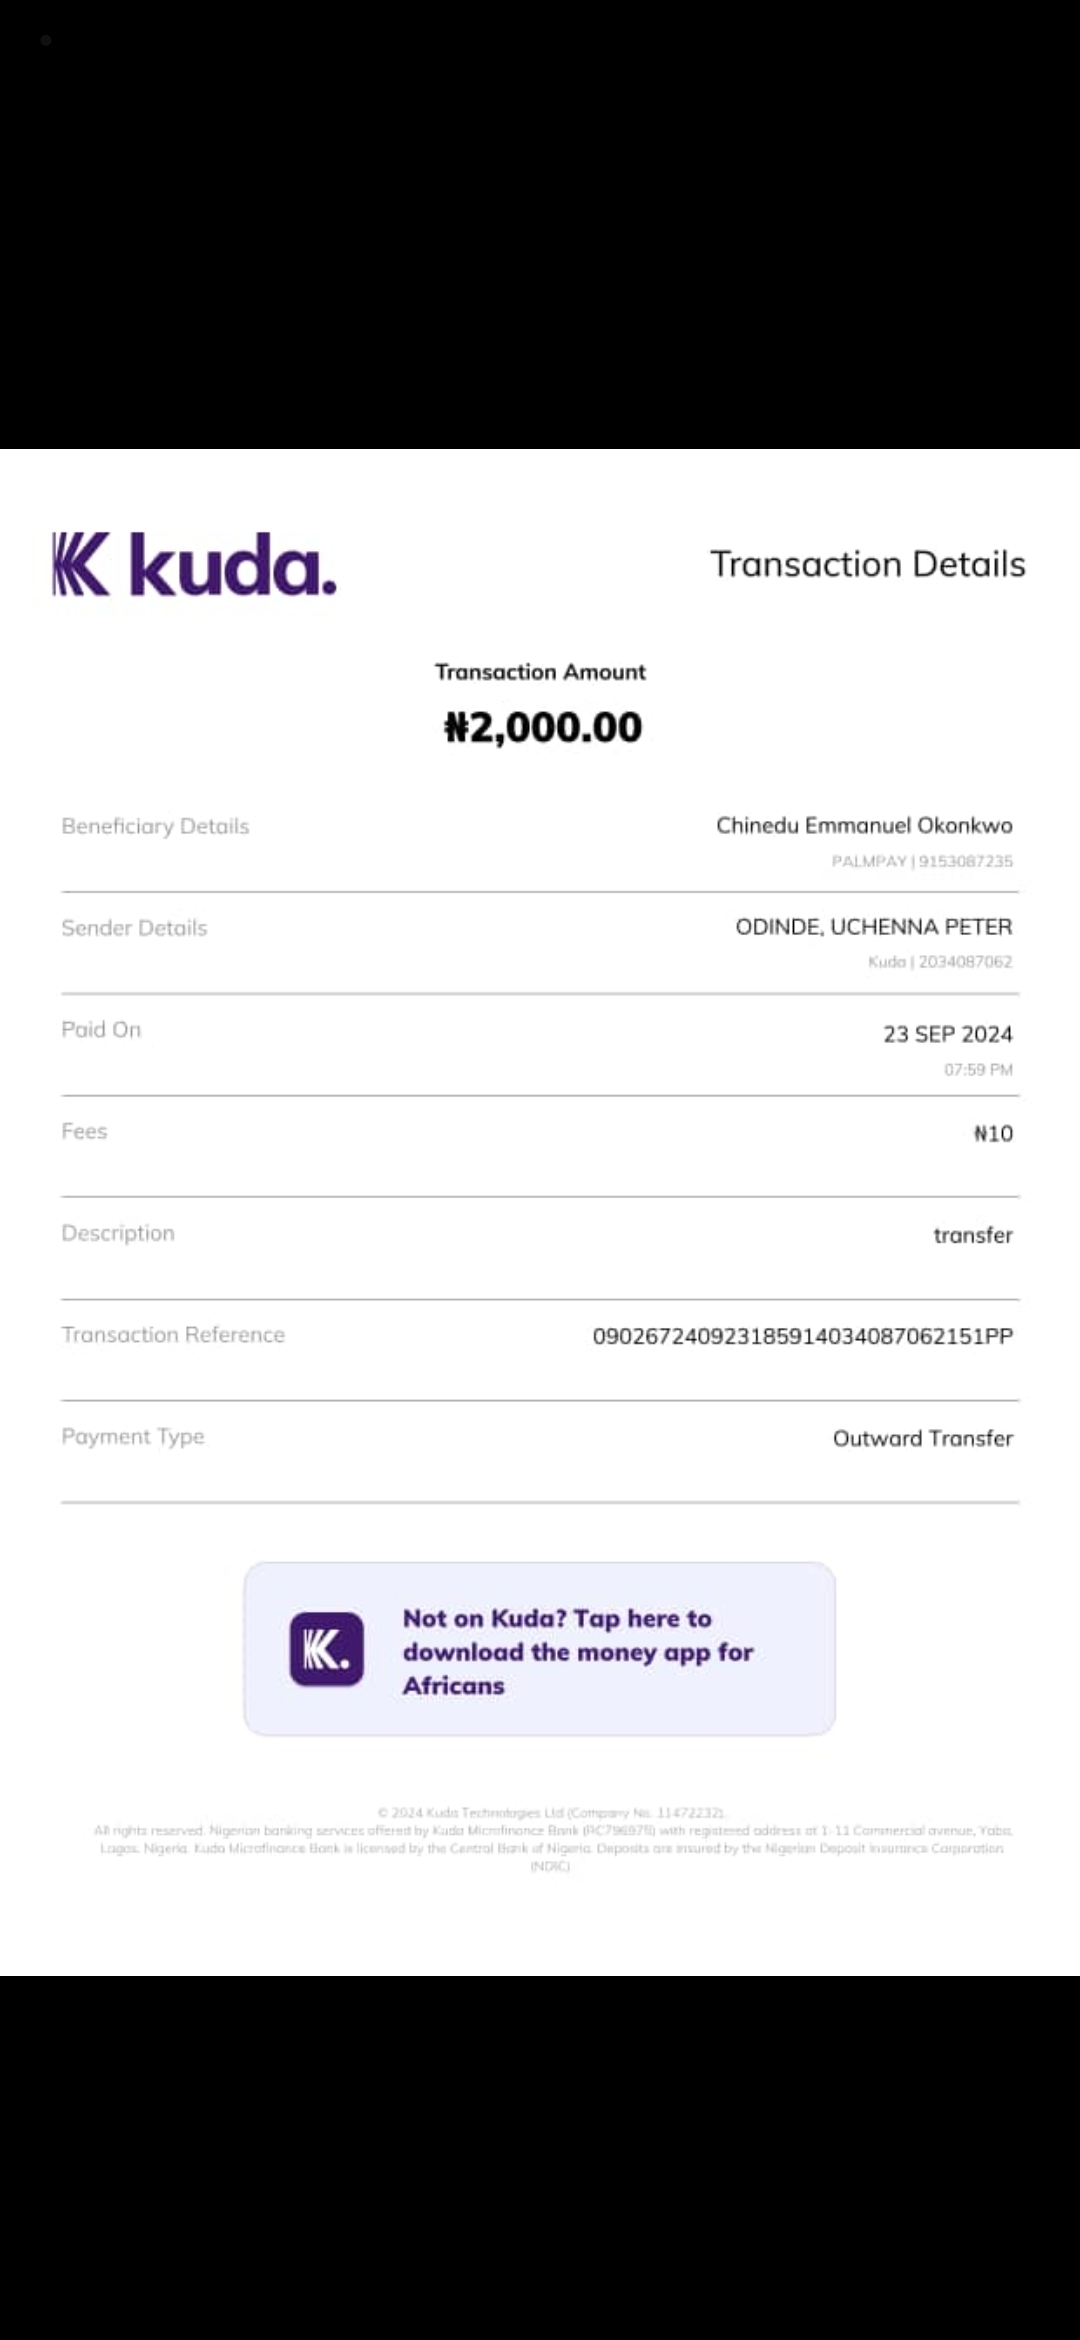
Task: Click the Outward Transfer payment type
Action: click(x=922, y=1438)
